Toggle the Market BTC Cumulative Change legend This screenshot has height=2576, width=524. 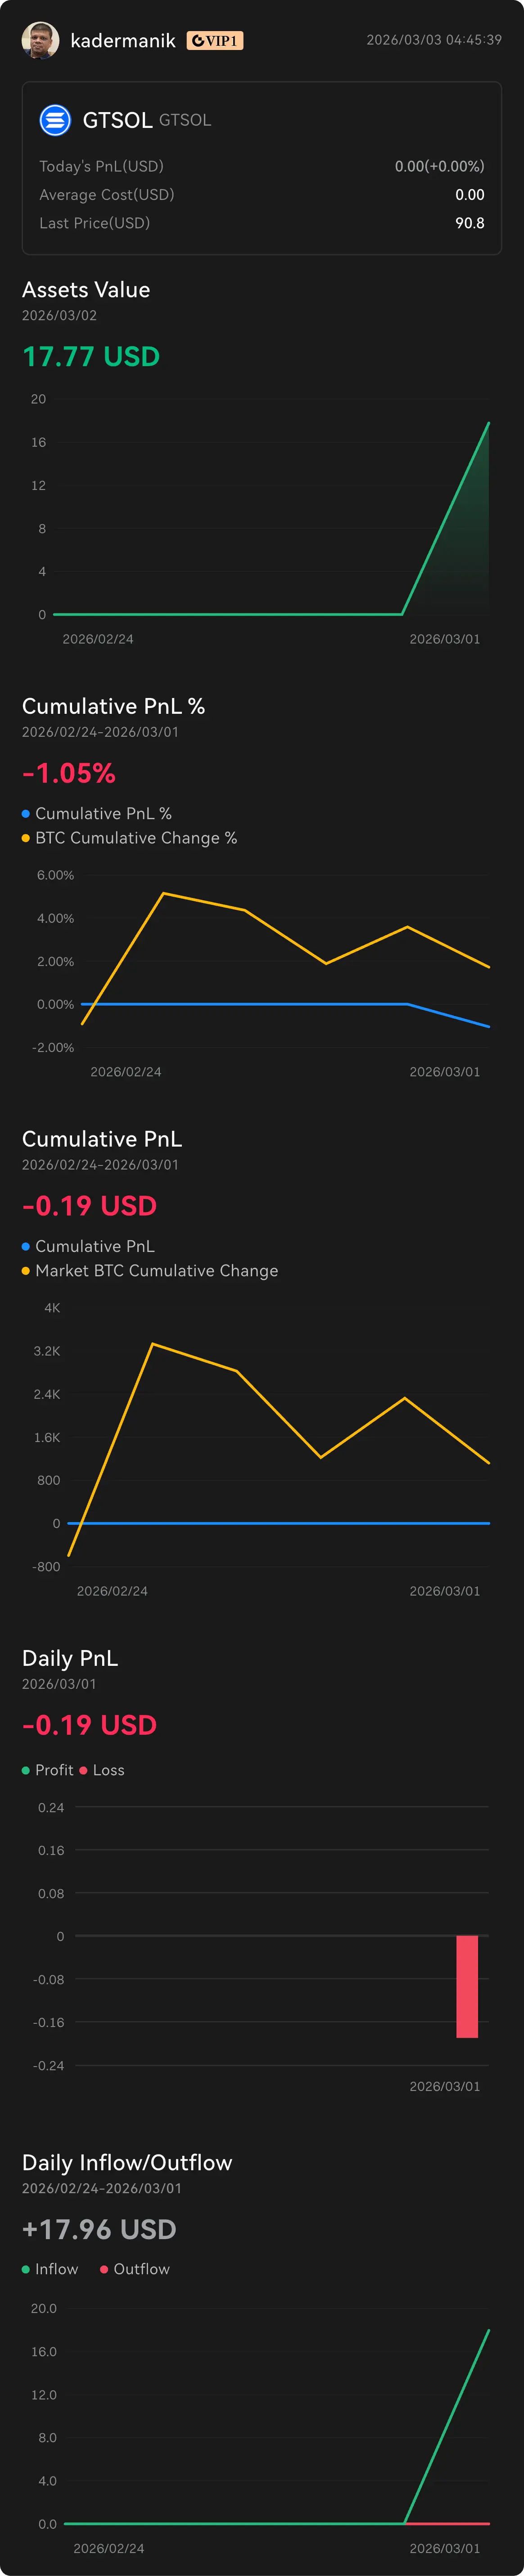[x=156, y=1271]
